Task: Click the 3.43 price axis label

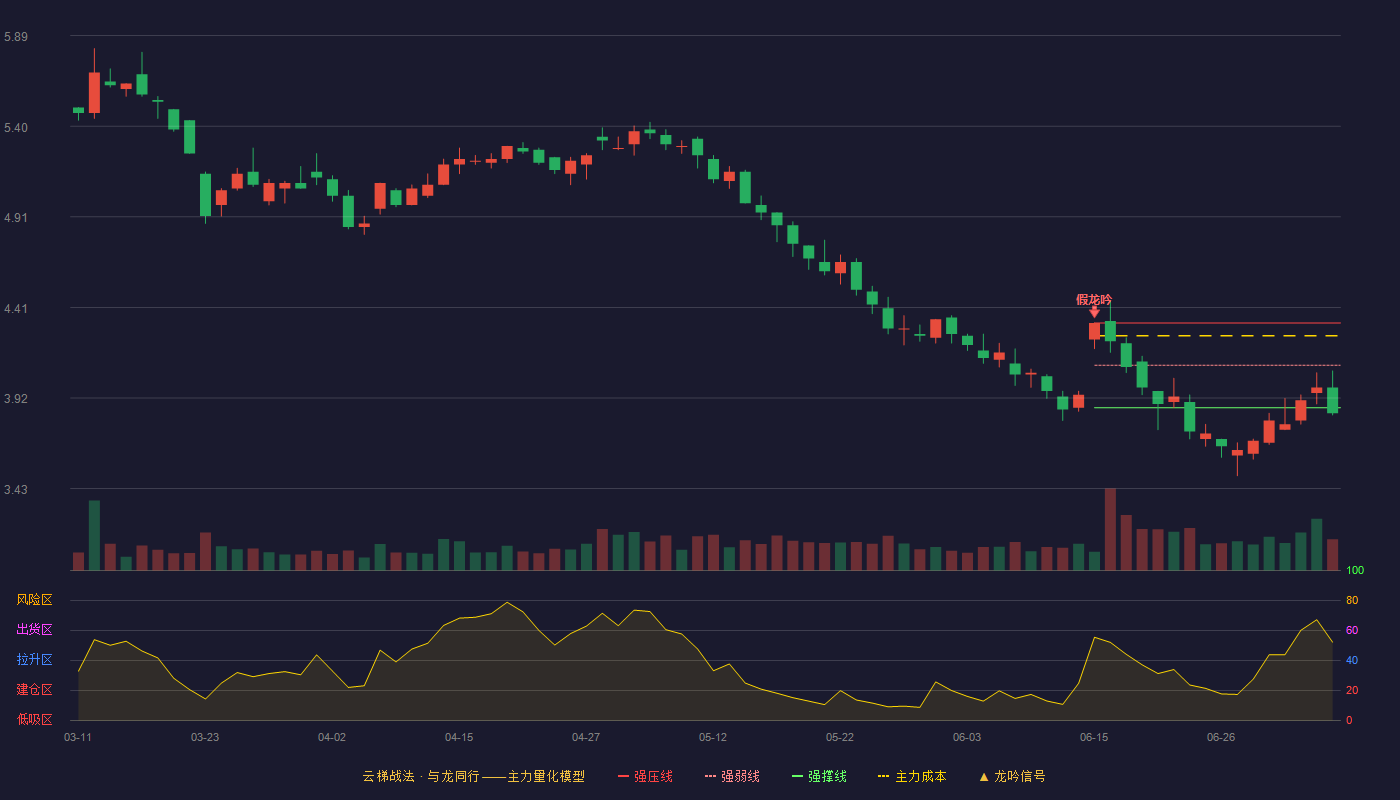Action: click(16, 490)
